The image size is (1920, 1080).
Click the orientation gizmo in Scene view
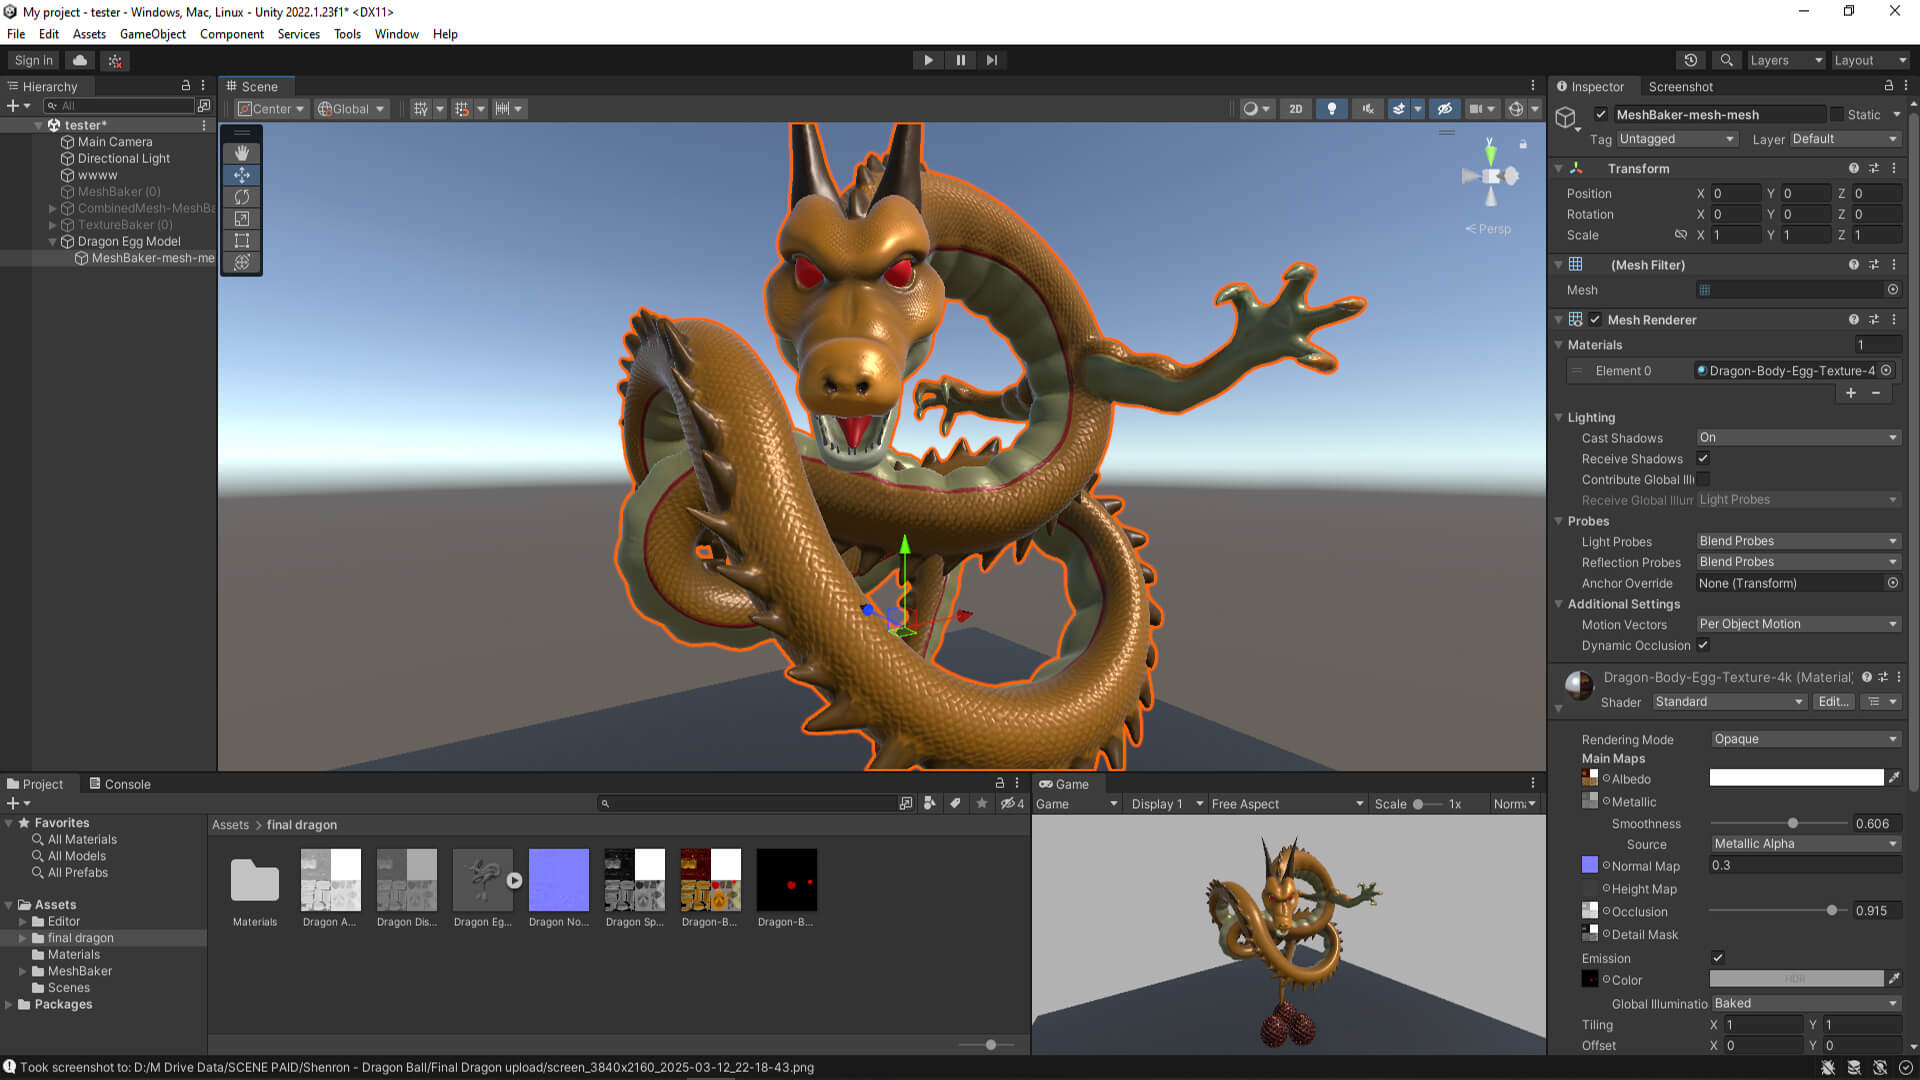[1490, 176]
